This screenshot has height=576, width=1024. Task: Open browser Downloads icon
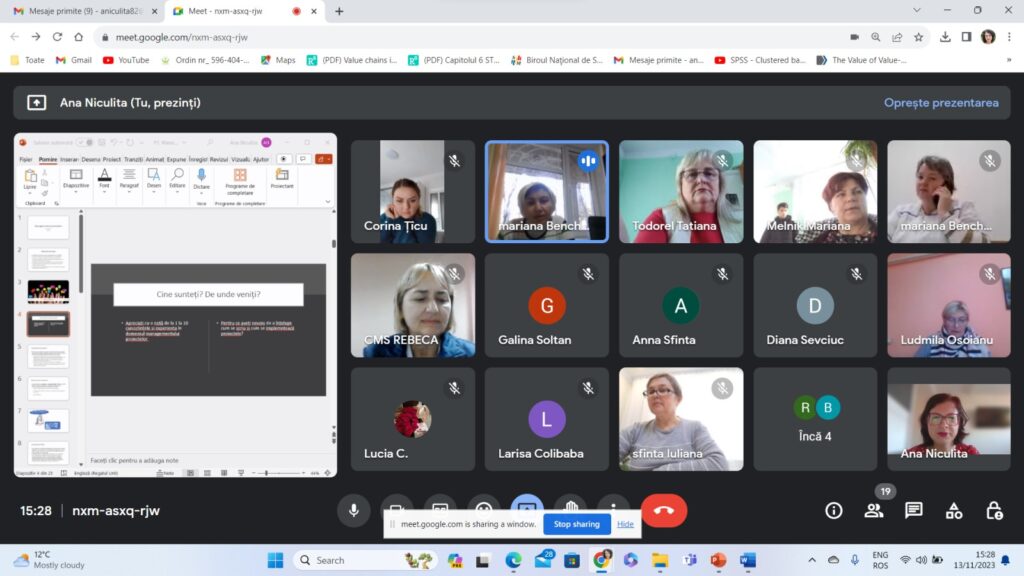click(x=945, y=37)
